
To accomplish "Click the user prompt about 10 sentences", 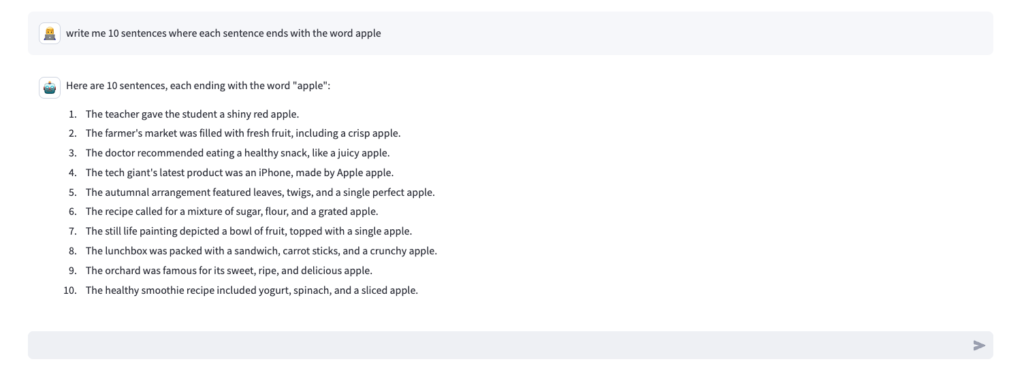I will pos(223,33).
